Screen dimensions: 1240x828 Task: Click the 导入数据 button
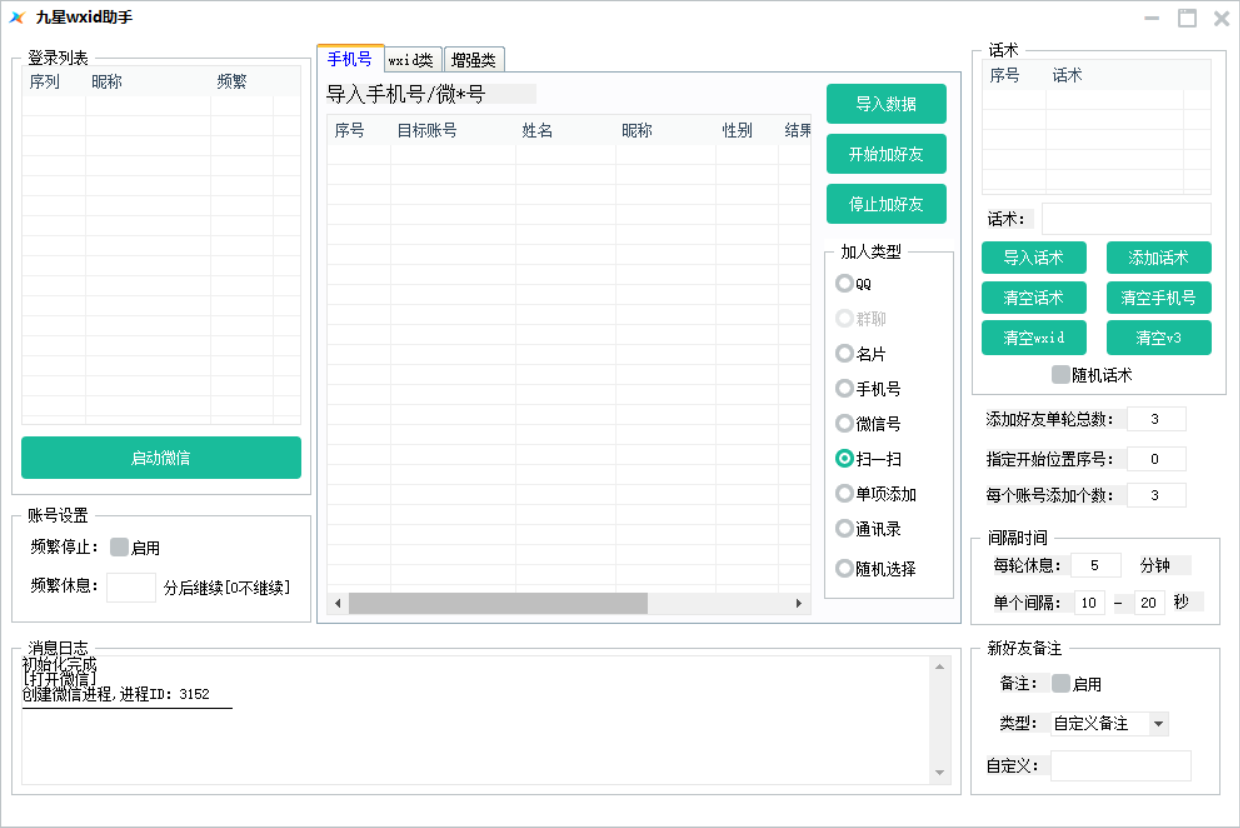(x=886, y=103)
